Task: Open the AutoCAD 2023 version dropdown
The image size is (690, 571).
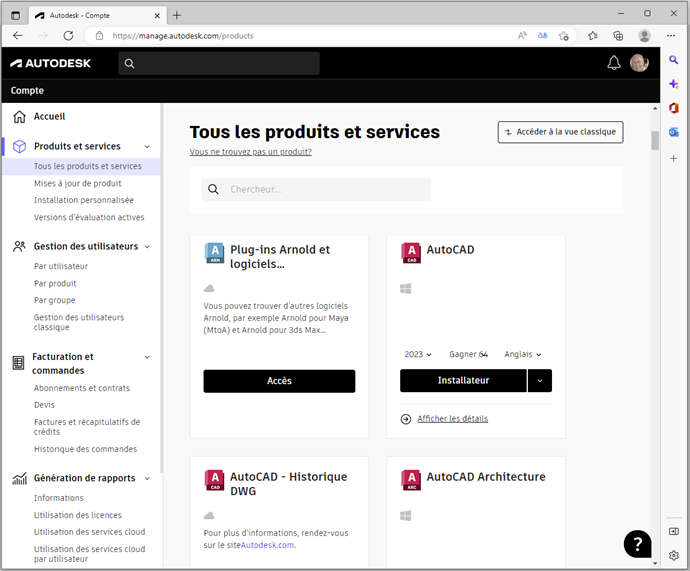Action: coord(418,355)
